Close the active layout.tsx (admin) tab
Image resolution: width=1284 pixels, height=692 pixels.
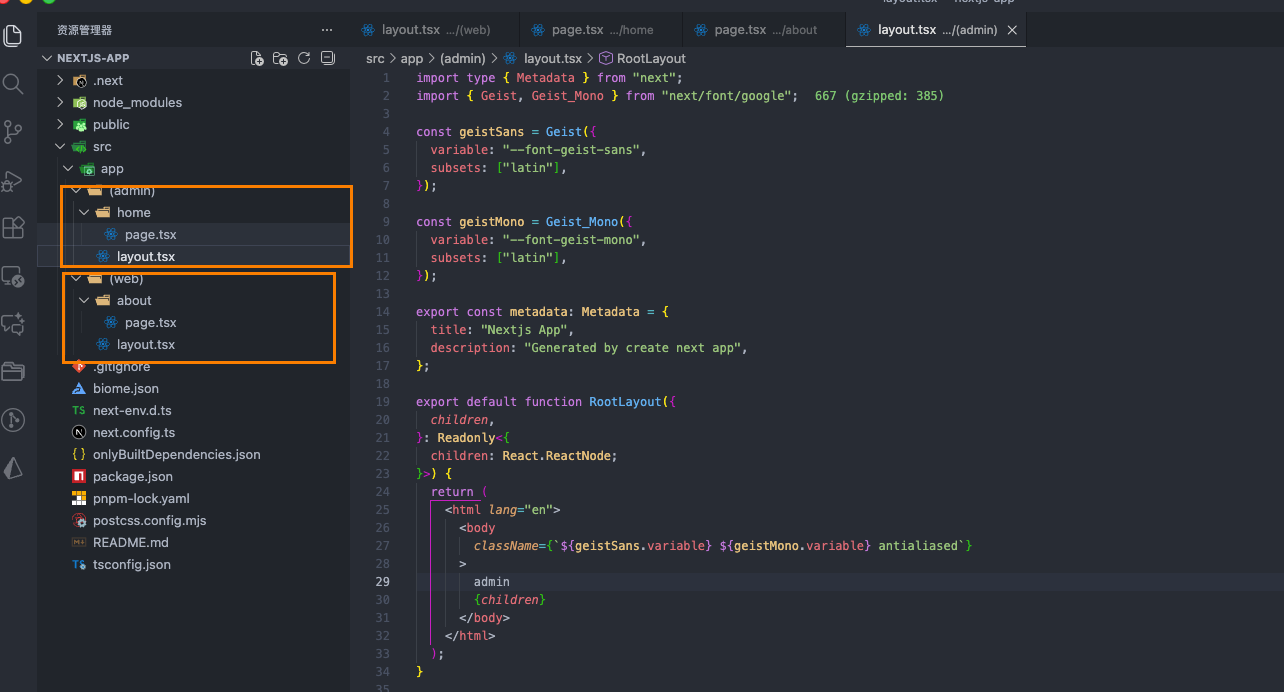[x=1012, y=30]
